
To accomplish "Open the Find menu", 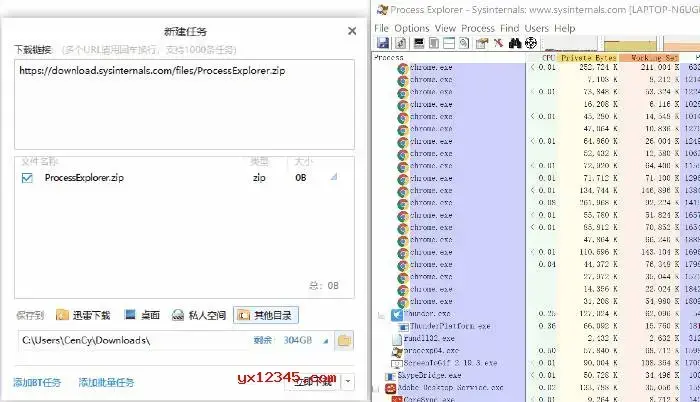I will click(509, 28).
